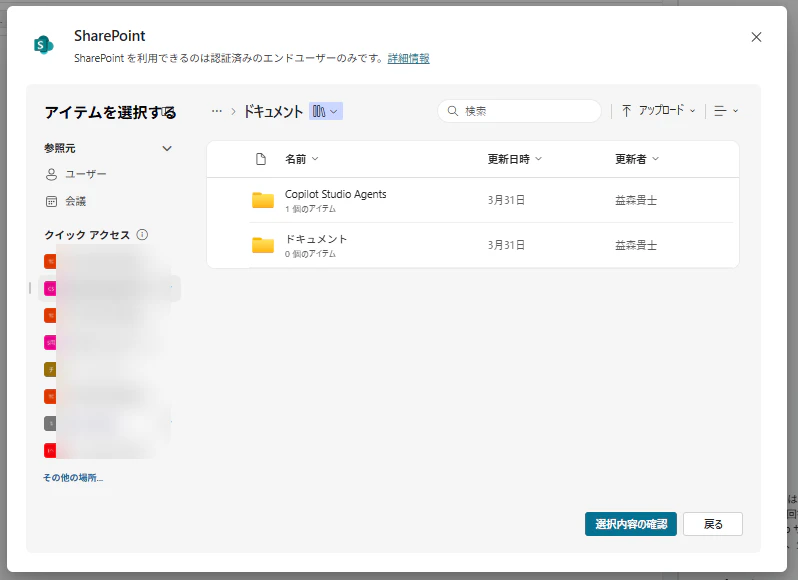The image size is (798, 580).
Task: Click the meeting calendar icon
Action: tap(51, 201)
